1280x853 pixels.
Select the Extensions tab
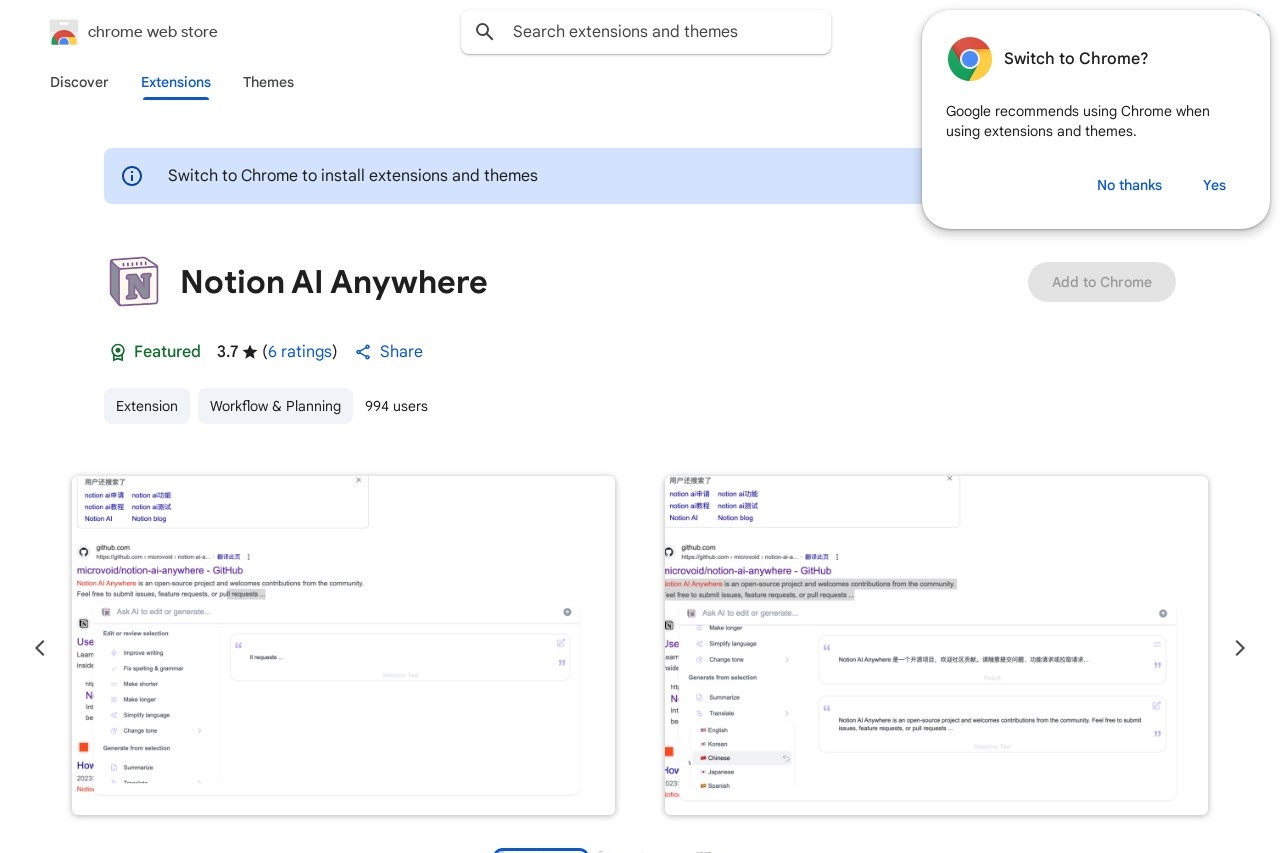coord(176,82)
